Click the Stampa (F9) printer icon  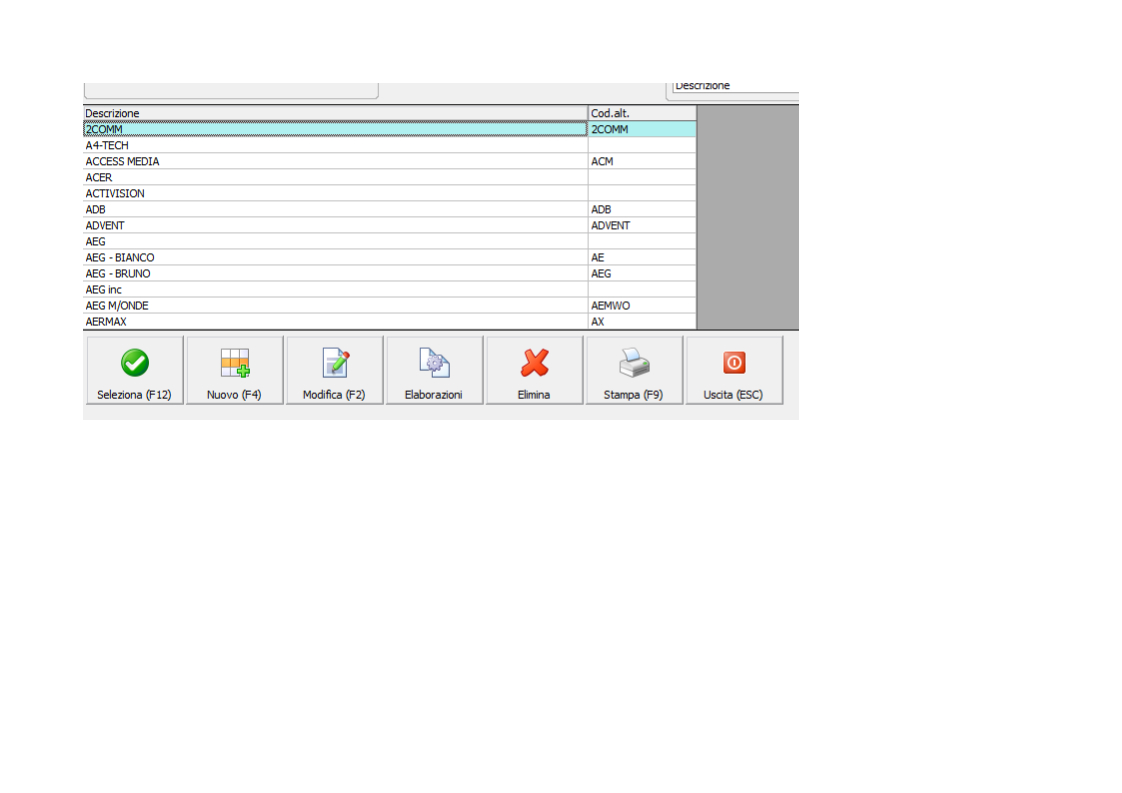pos(634,363)
